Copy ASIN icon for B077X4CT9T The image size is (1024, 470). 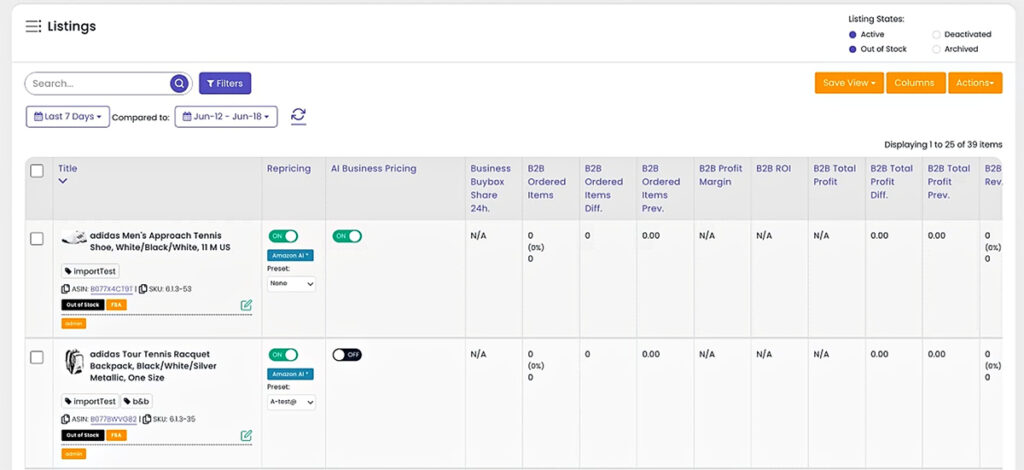pos(65,289)
